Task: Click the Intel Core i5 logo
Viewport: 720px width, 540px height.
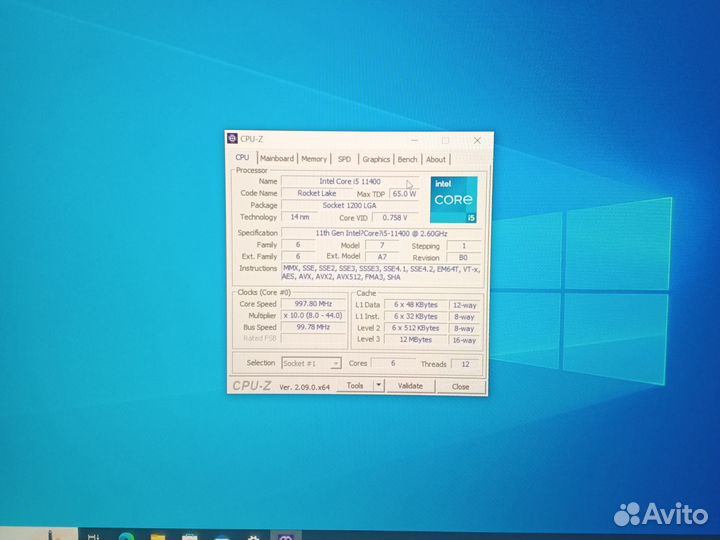Action: 454,199
